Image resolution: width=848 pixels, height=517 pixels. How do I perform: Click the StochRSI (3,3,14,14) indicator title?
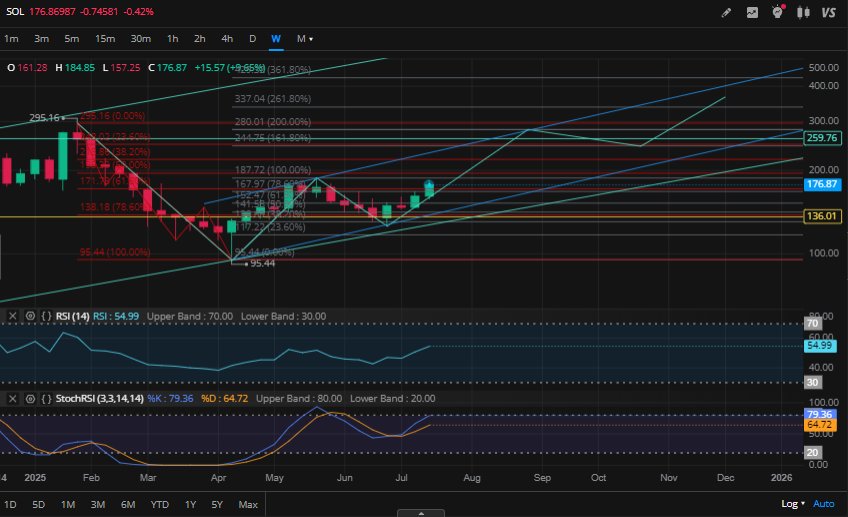[100, 399]
